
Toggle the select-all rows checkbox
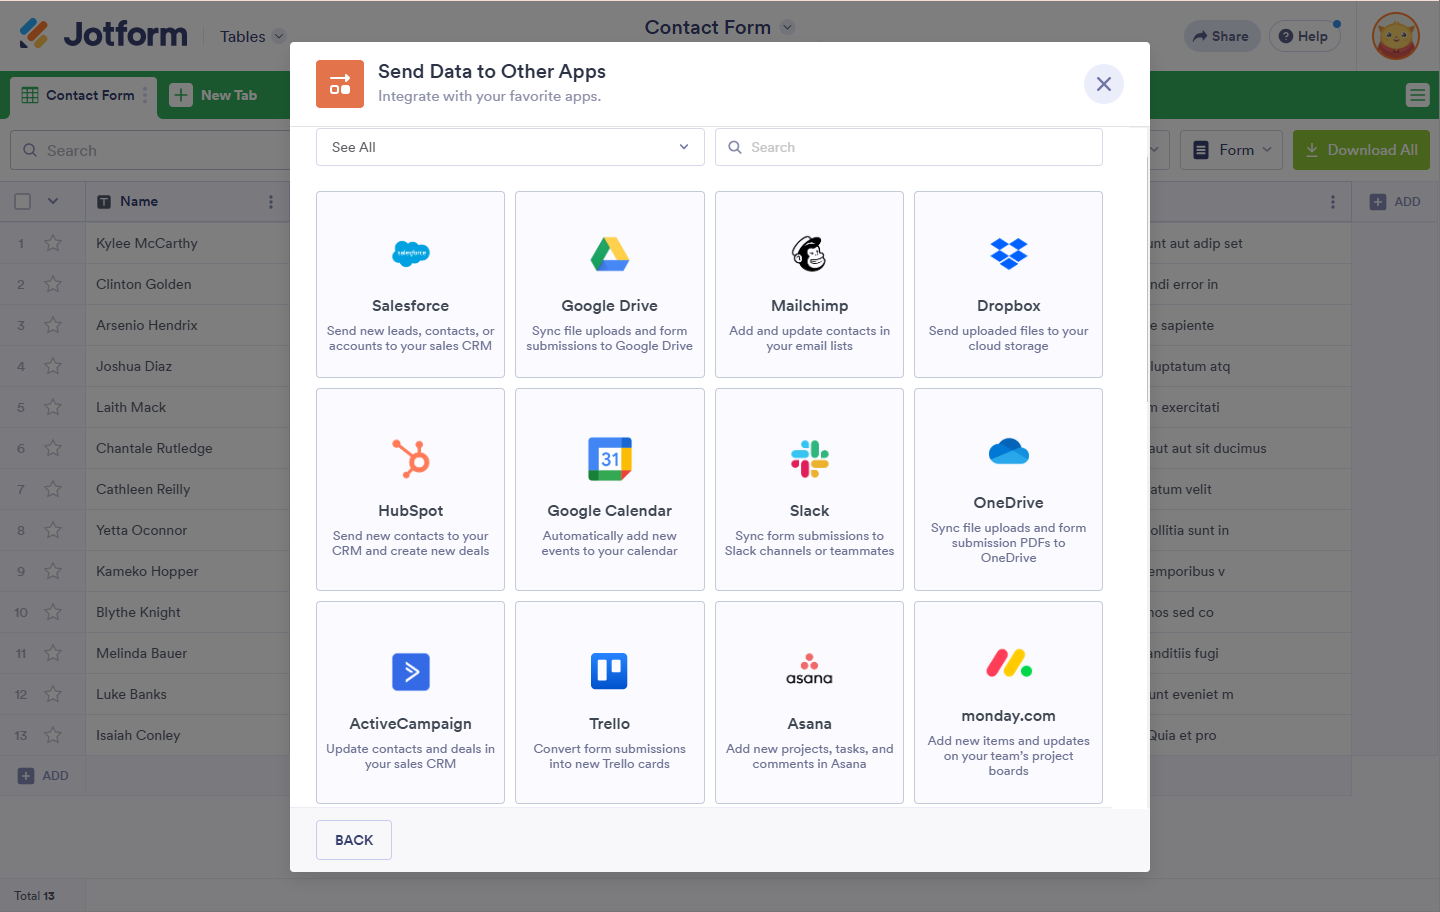click(x=23, y=202)
